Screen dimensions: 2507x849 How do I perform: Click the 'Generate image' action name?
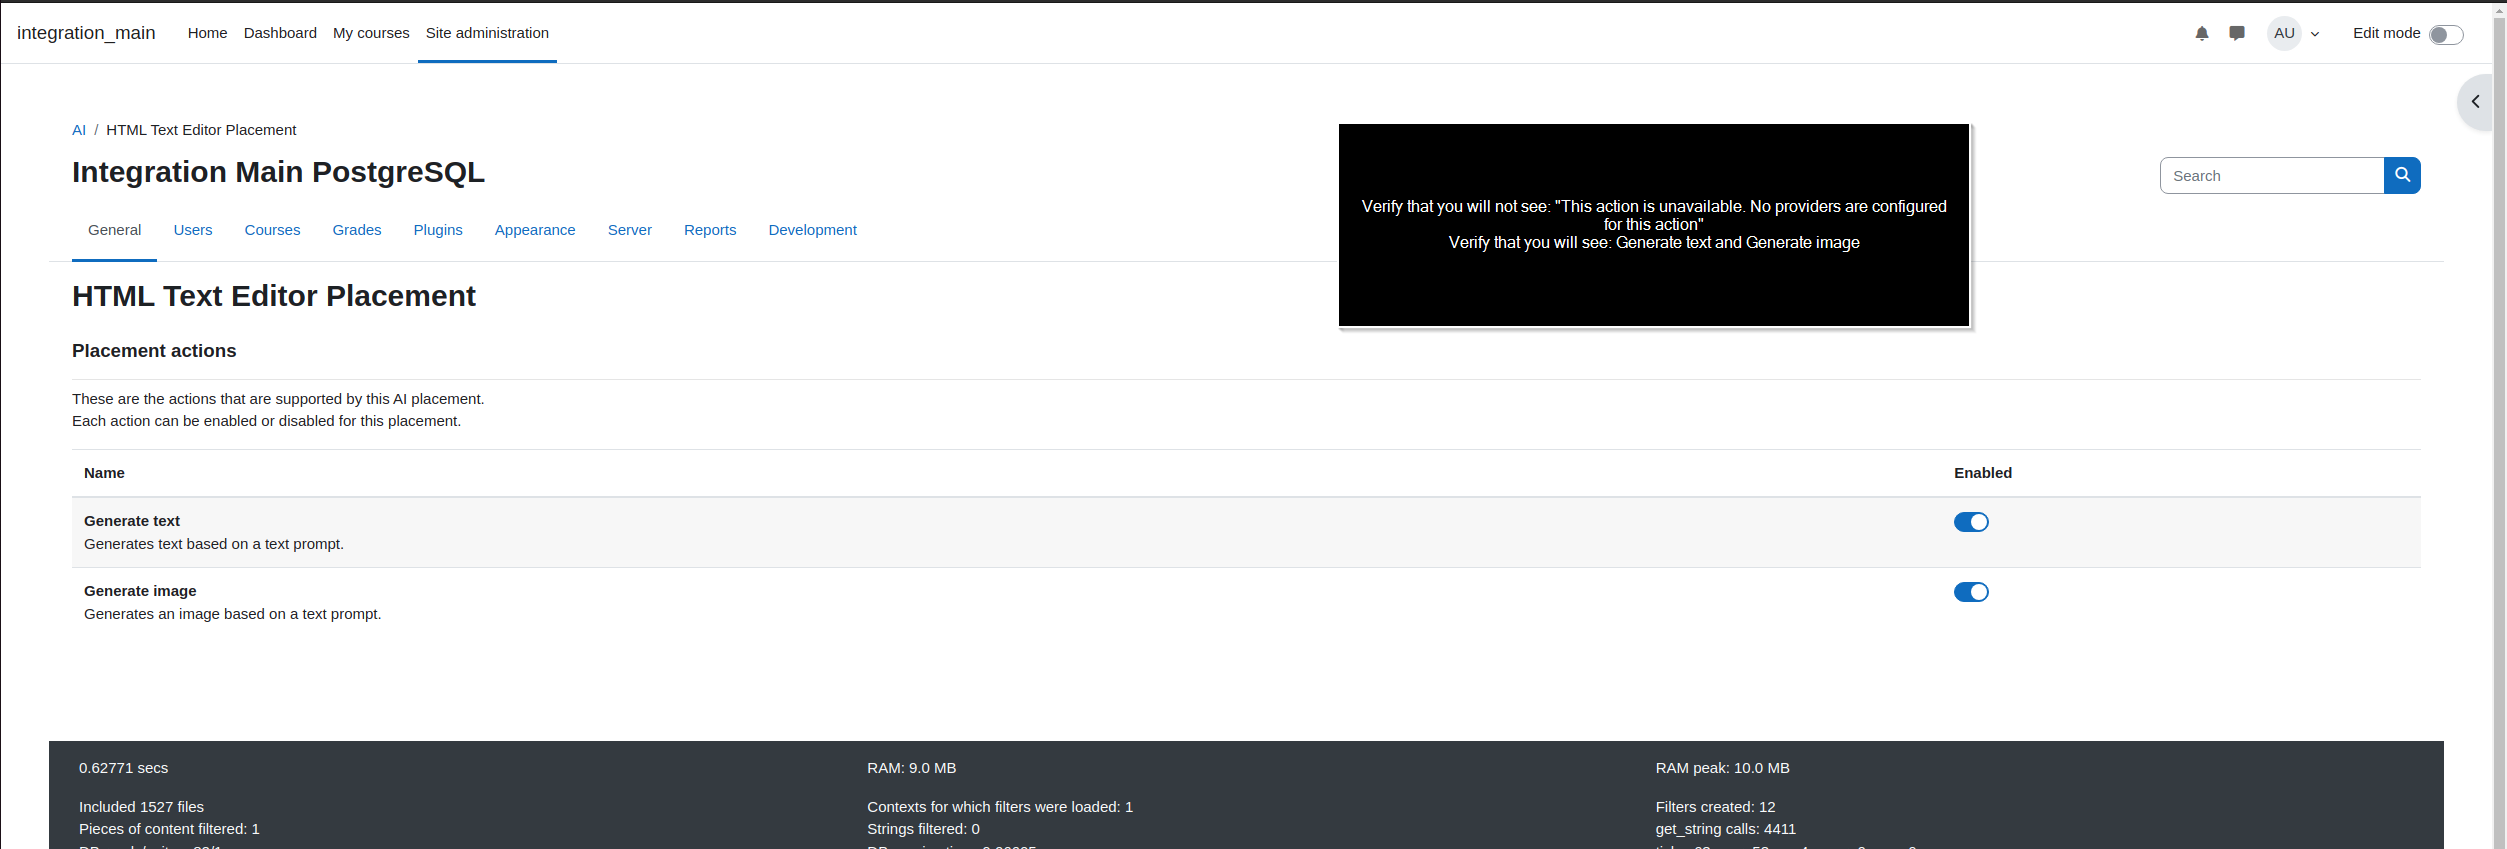tap(140, 591)
